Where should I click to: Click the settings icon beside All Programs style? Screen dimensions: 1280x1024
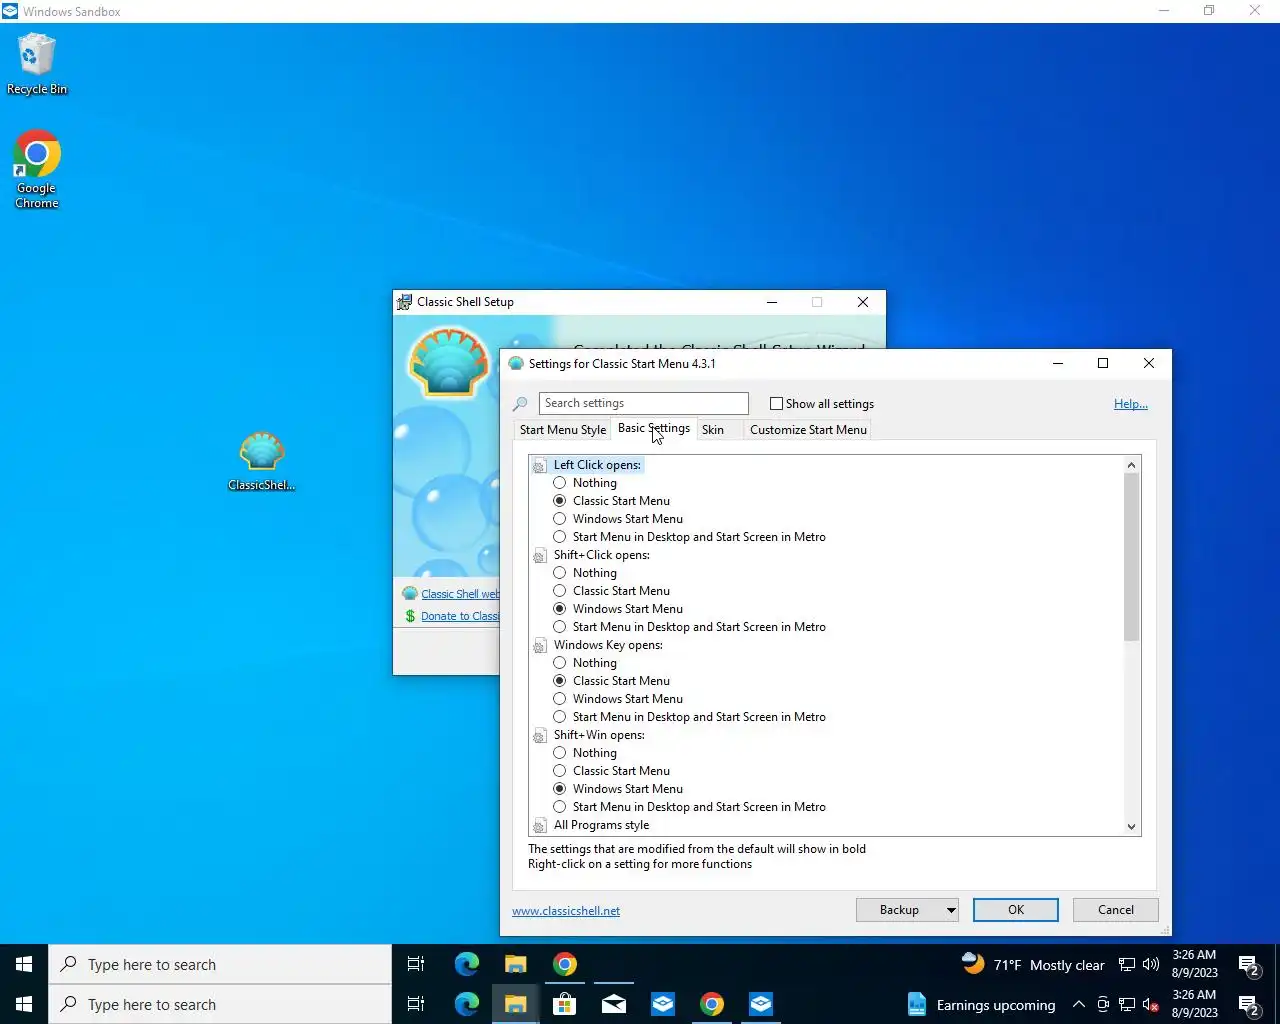point(540,825)
